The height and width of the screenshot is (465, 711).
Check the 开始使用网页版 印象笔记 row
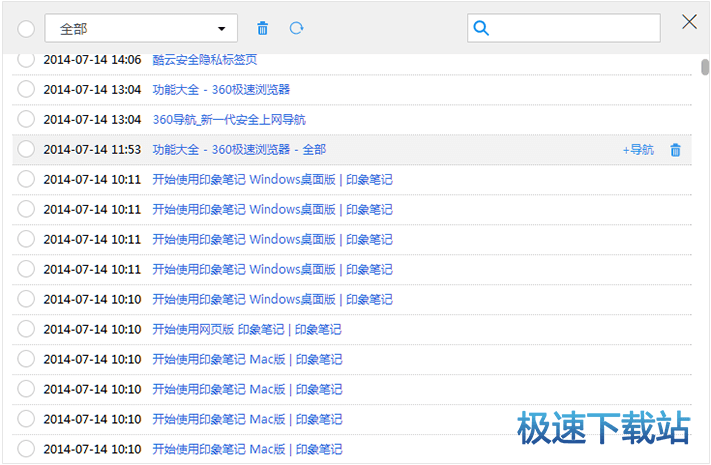click(x=26, y=328)
